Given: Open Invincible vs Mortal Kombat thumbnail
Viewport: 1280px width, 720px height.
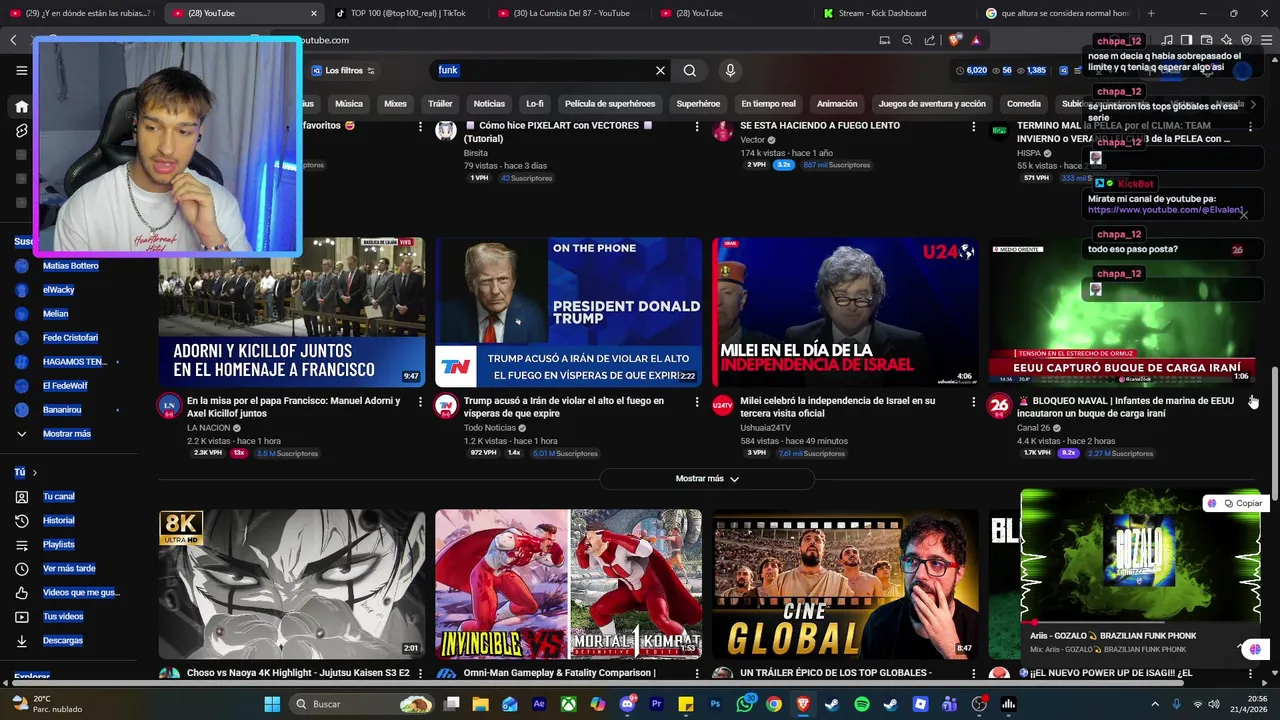Looking at the screenshot, I should [x=568, y=584].
